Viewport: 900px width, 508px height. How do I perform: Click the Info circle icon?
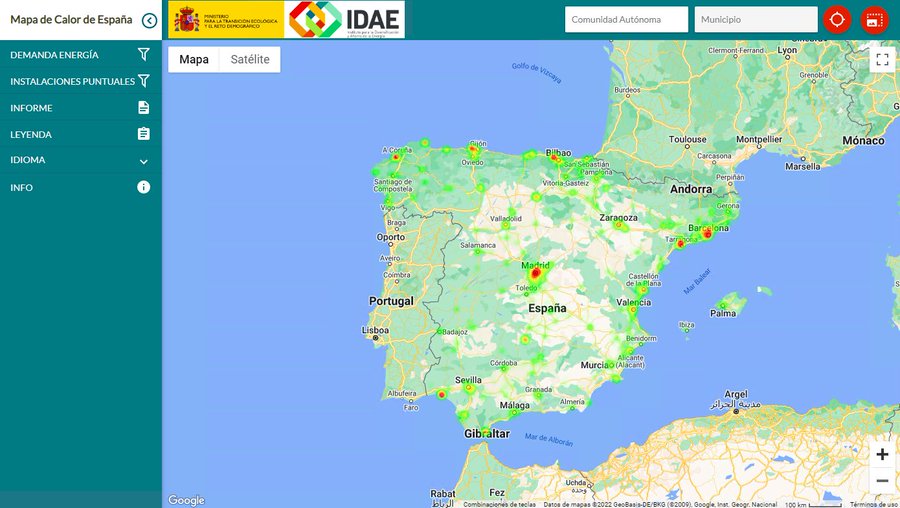[143, 187]
